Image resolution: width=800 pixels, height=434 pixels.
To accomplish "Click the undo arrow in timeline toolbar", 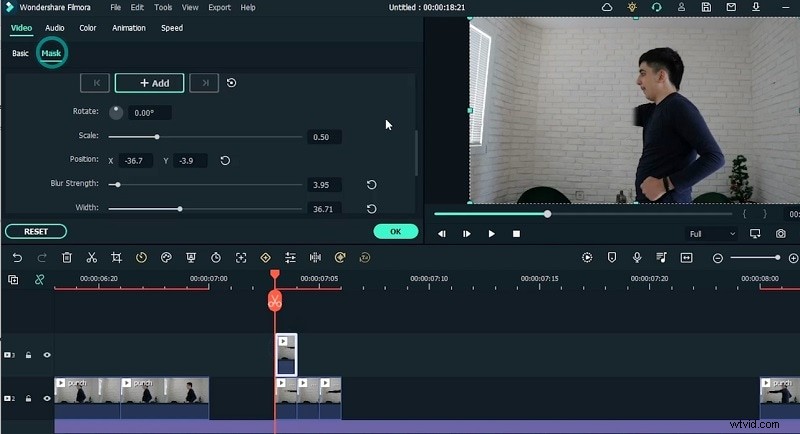I will [17, 258].
